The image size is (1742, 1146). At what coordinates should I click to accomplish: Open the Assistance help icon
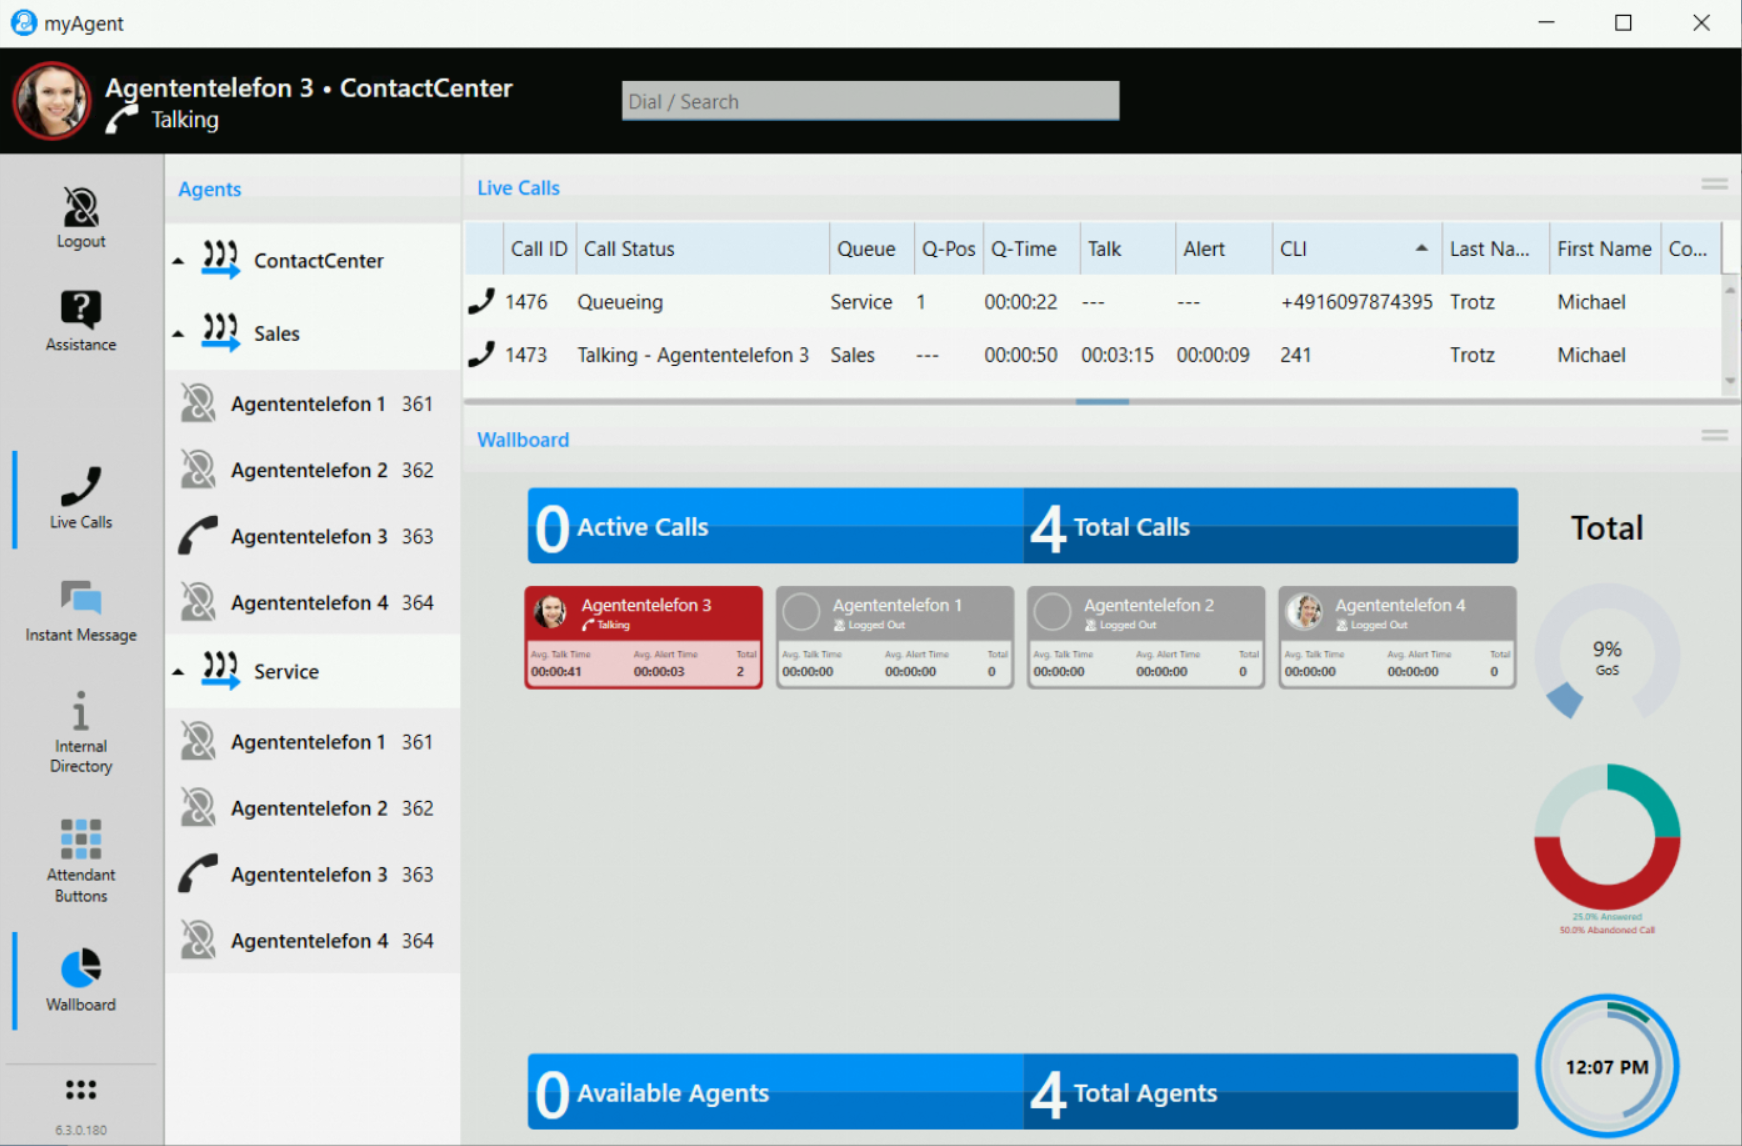81,309
